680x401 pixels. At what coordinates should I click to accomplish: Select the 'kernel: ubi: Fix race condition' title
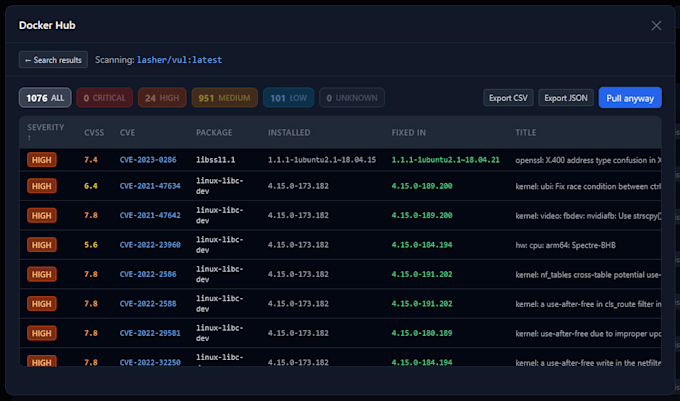point(588,186)
